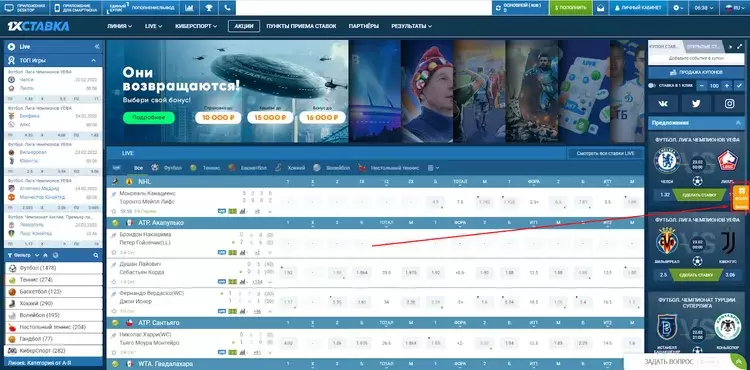Toggle Ставка в 1 клик switch
The image size is (750, 370).
pos(651,86)
